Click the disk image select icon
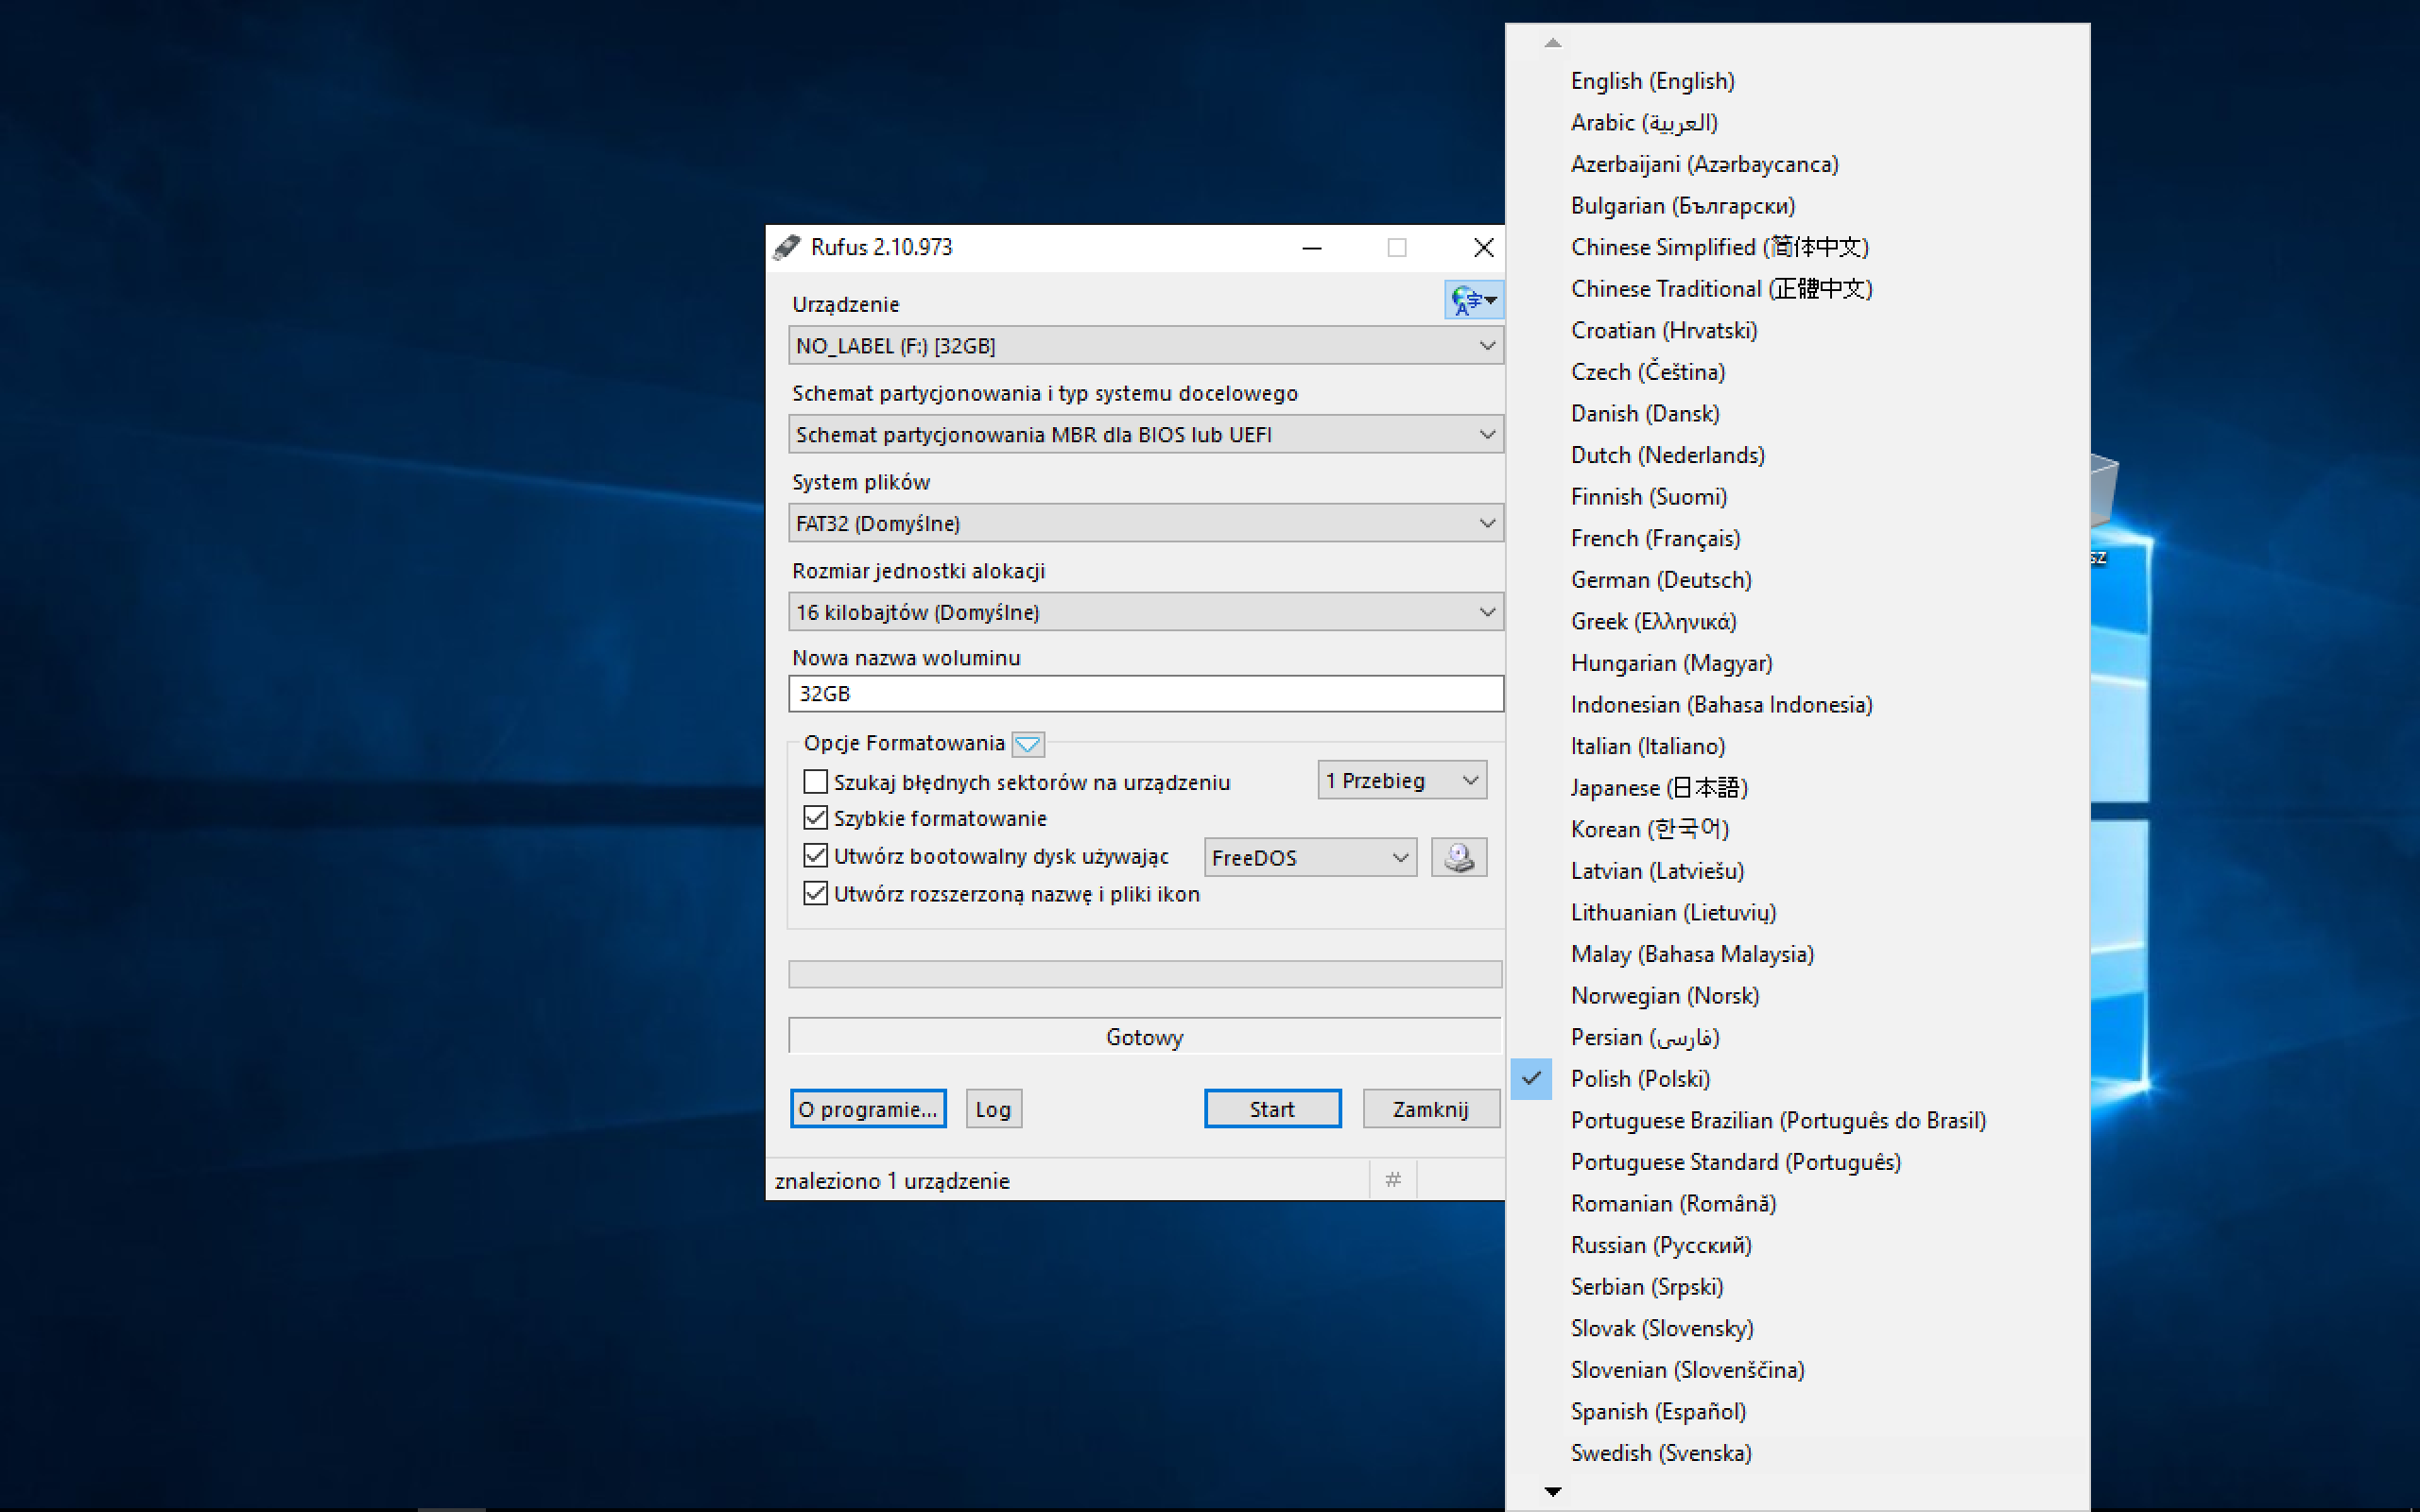This screenshot has height=1512, width=2420. [1458, 857]
